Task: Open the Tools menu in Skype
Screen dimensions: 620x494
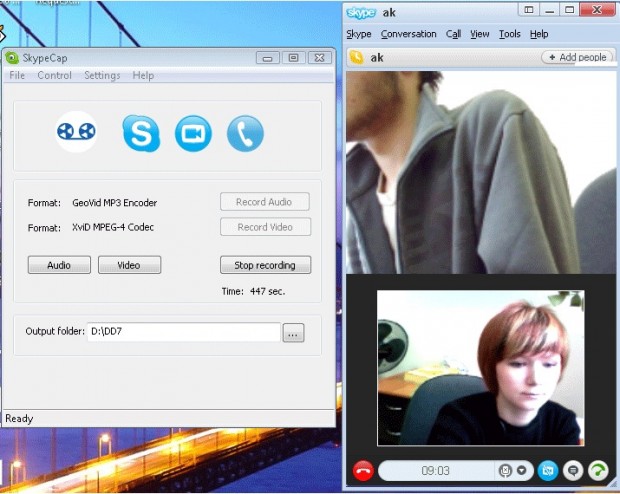Action: point(509,34)
